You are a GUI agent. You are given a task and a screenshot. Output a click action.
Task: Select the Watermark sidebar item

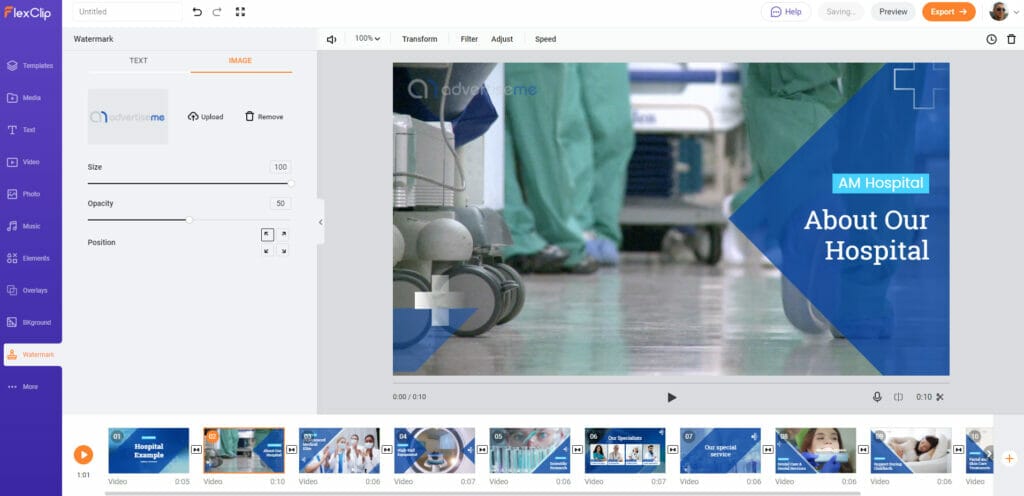pos(33,354)
